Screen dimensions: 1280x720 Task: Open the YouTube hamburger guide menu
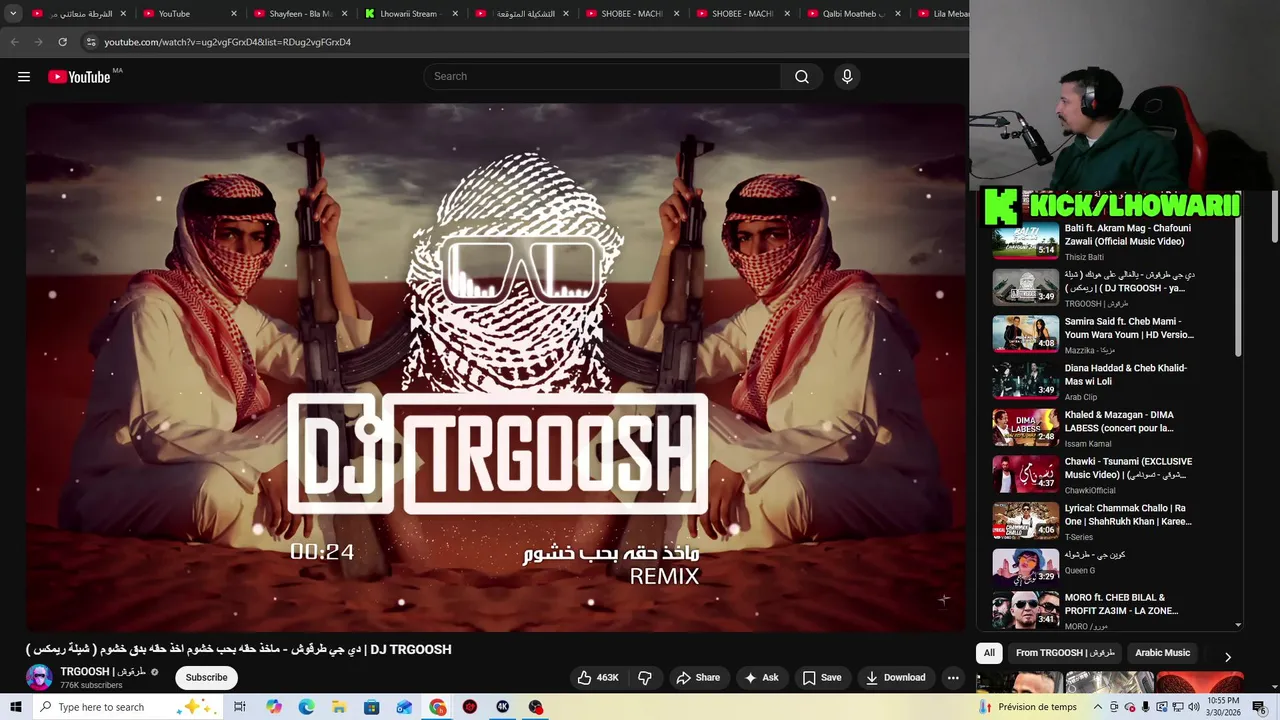24,77
